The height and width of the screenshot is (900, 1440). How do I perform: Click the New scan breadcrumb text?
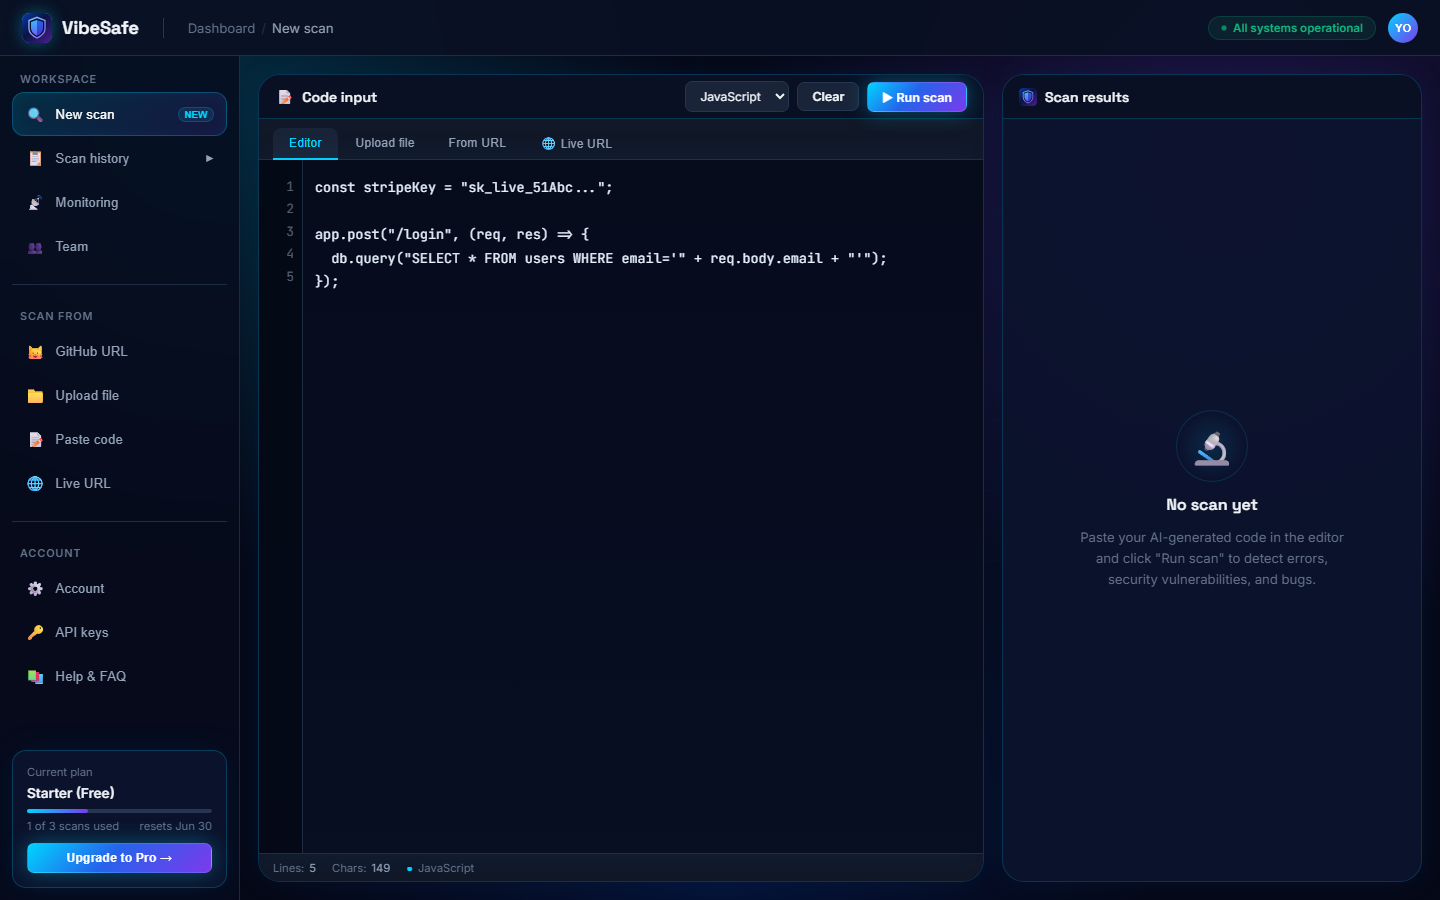click(303, 28)
